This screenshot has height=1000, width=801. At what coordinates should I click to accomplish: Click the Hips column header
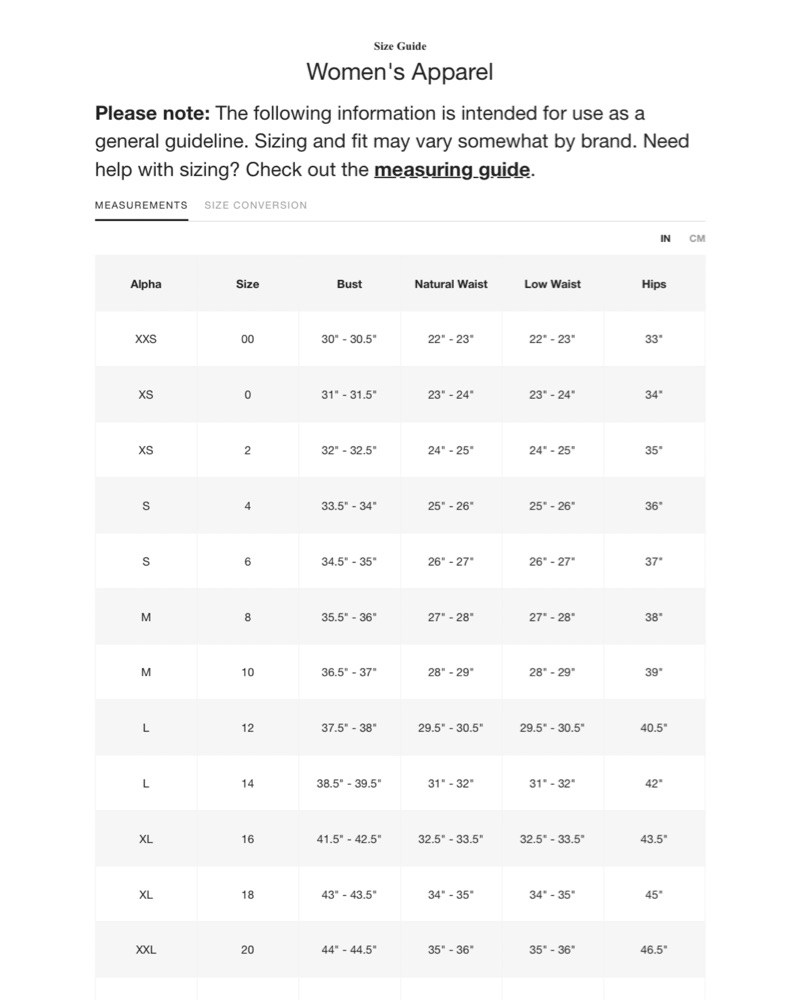[x=654, y=284]
